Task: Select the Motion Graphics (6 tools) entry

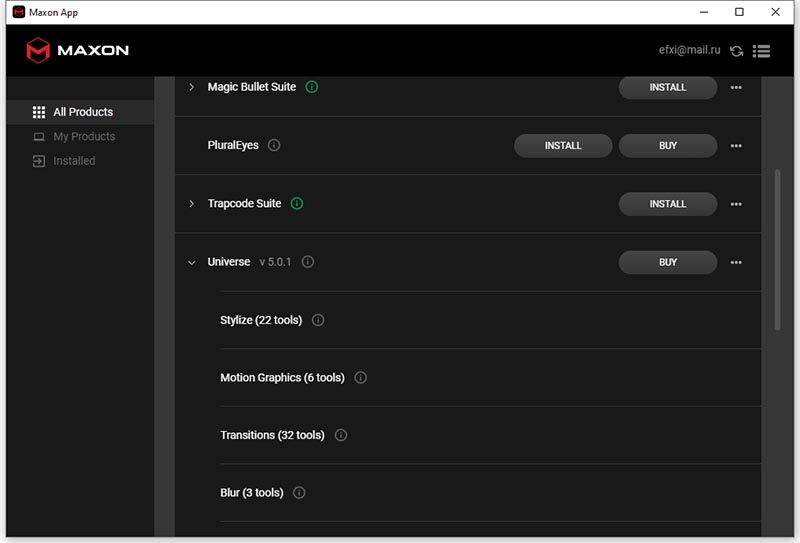Action: 282,378
